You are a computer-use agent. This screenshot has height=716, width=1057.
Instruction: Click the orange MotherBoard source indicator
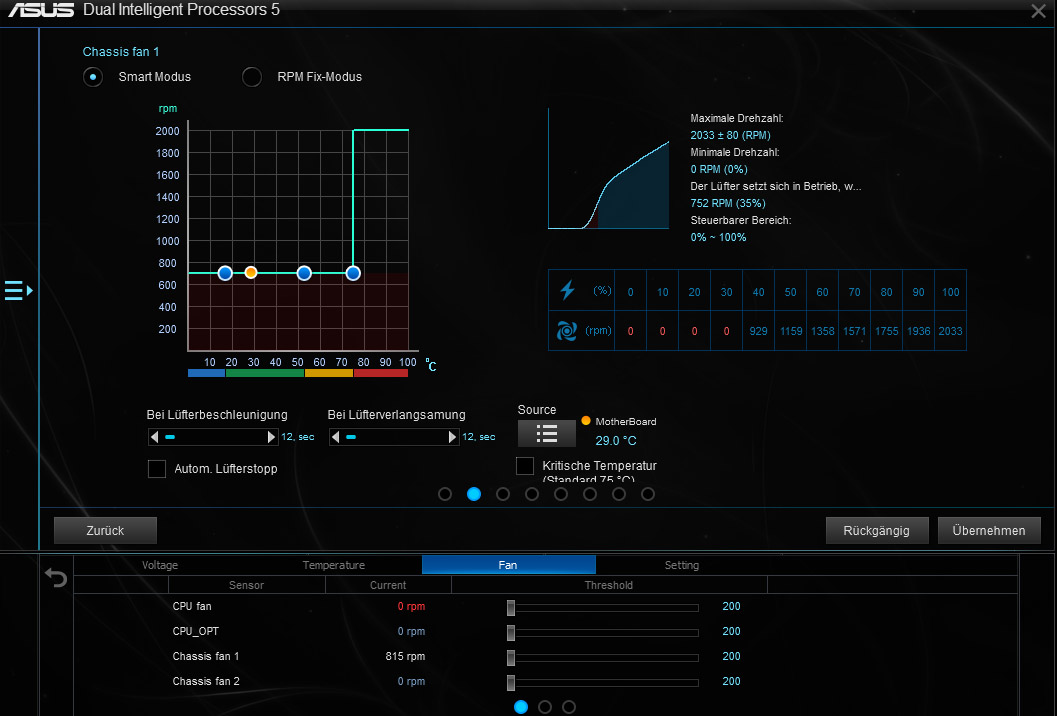(586, 421)
